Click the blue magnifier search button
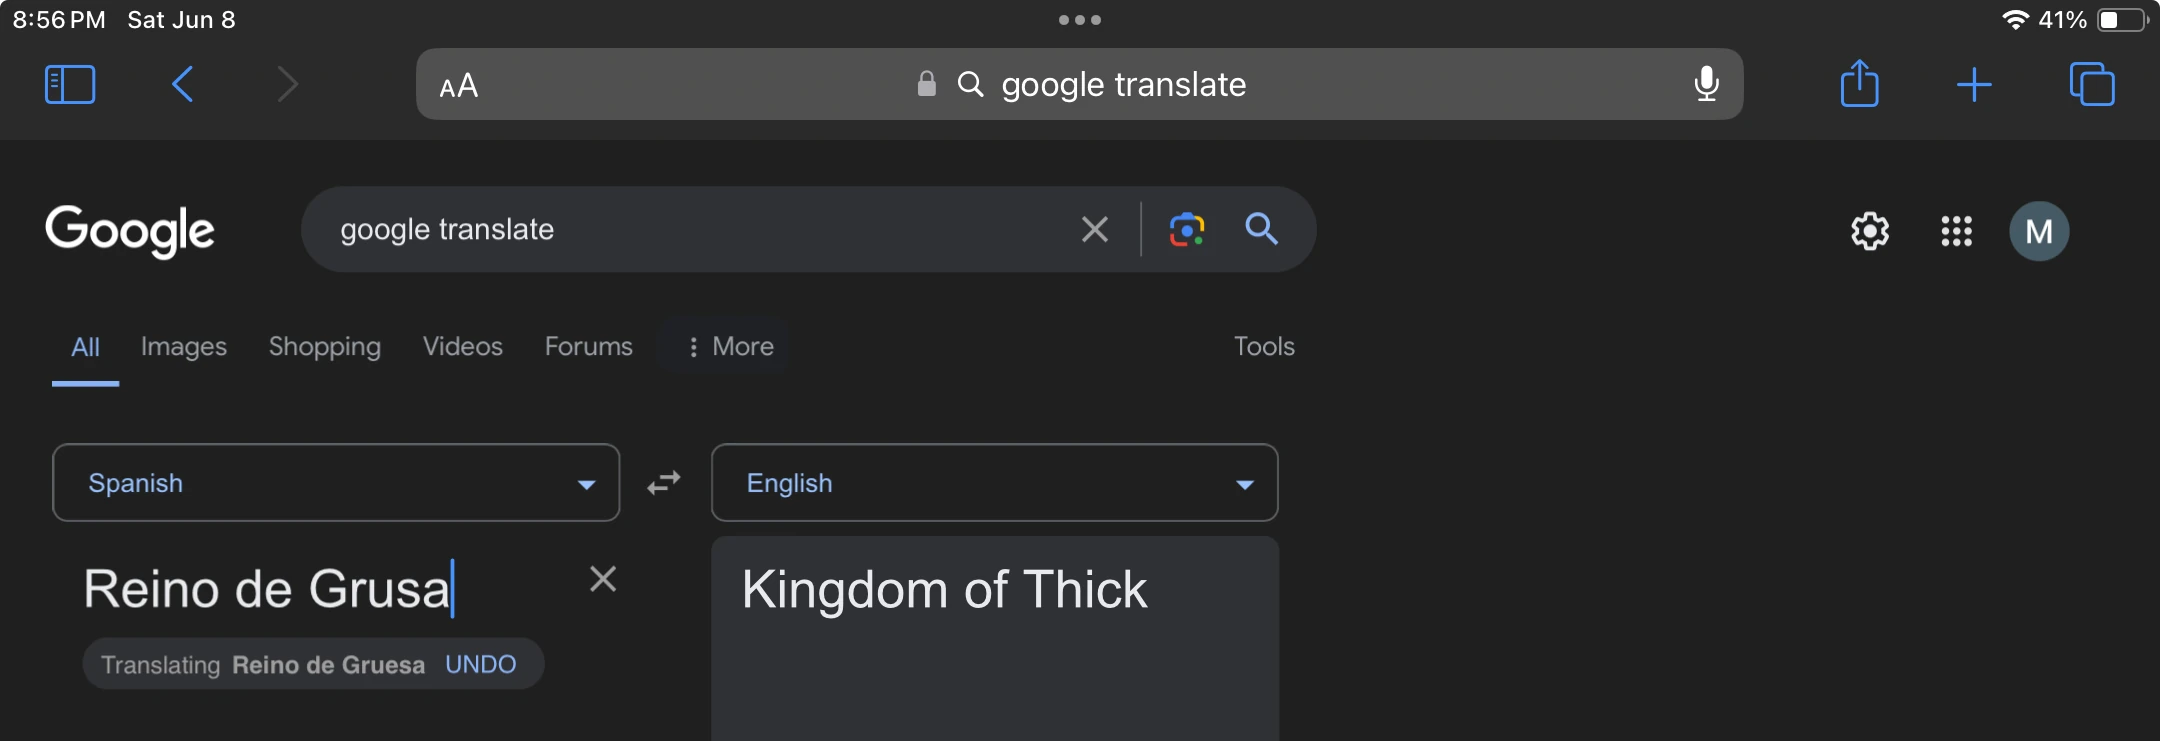The width and height of the screenshot is (2160, 741). (1261, 230)
